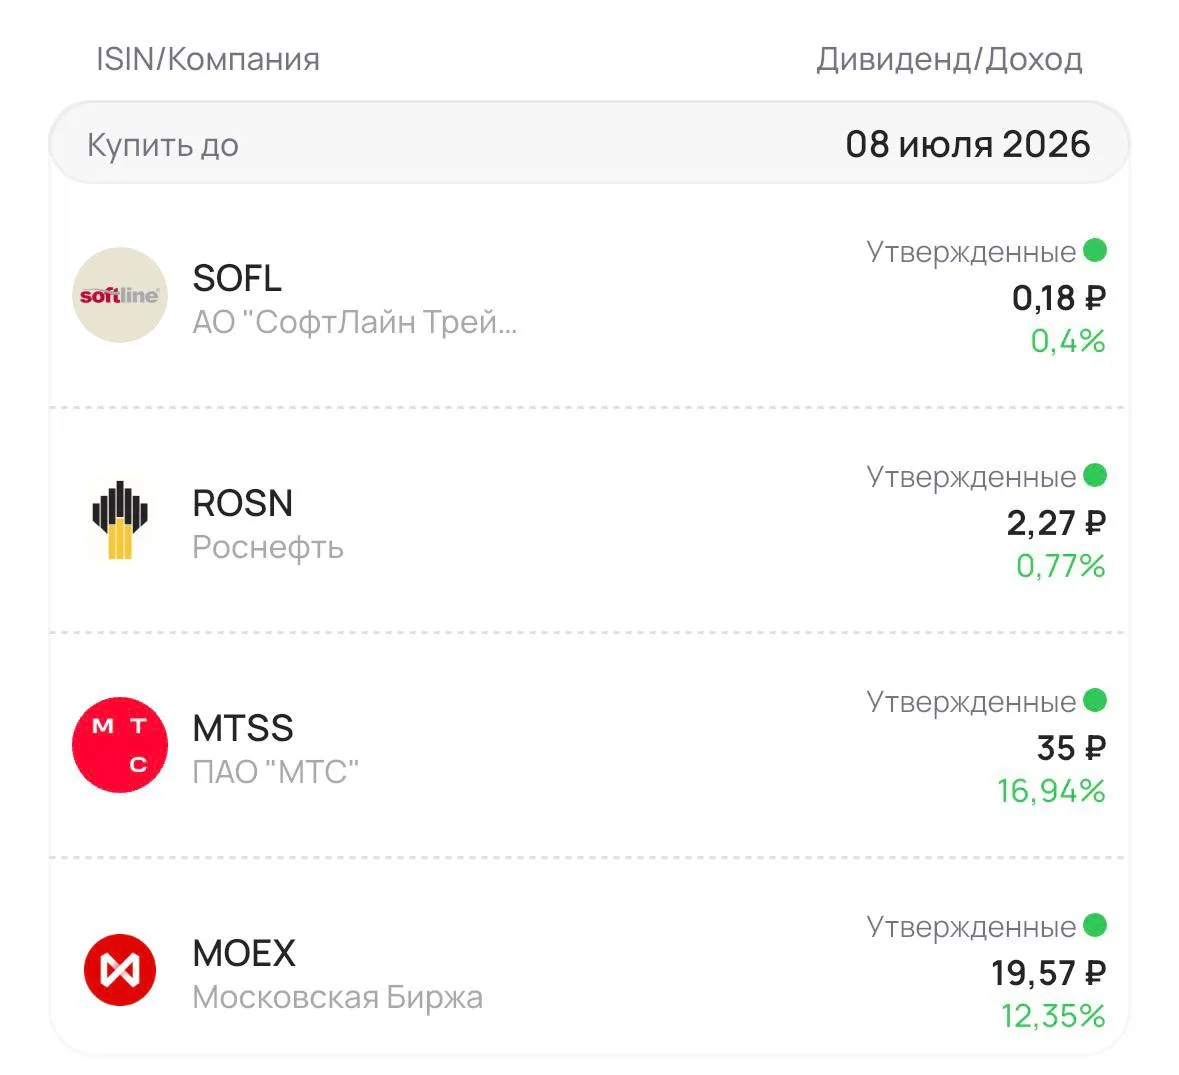Viewport: 1179px width, 1075px height.
Task: Click АО "СофтЛайн Трей..." company name
Action: click(355, 322)
